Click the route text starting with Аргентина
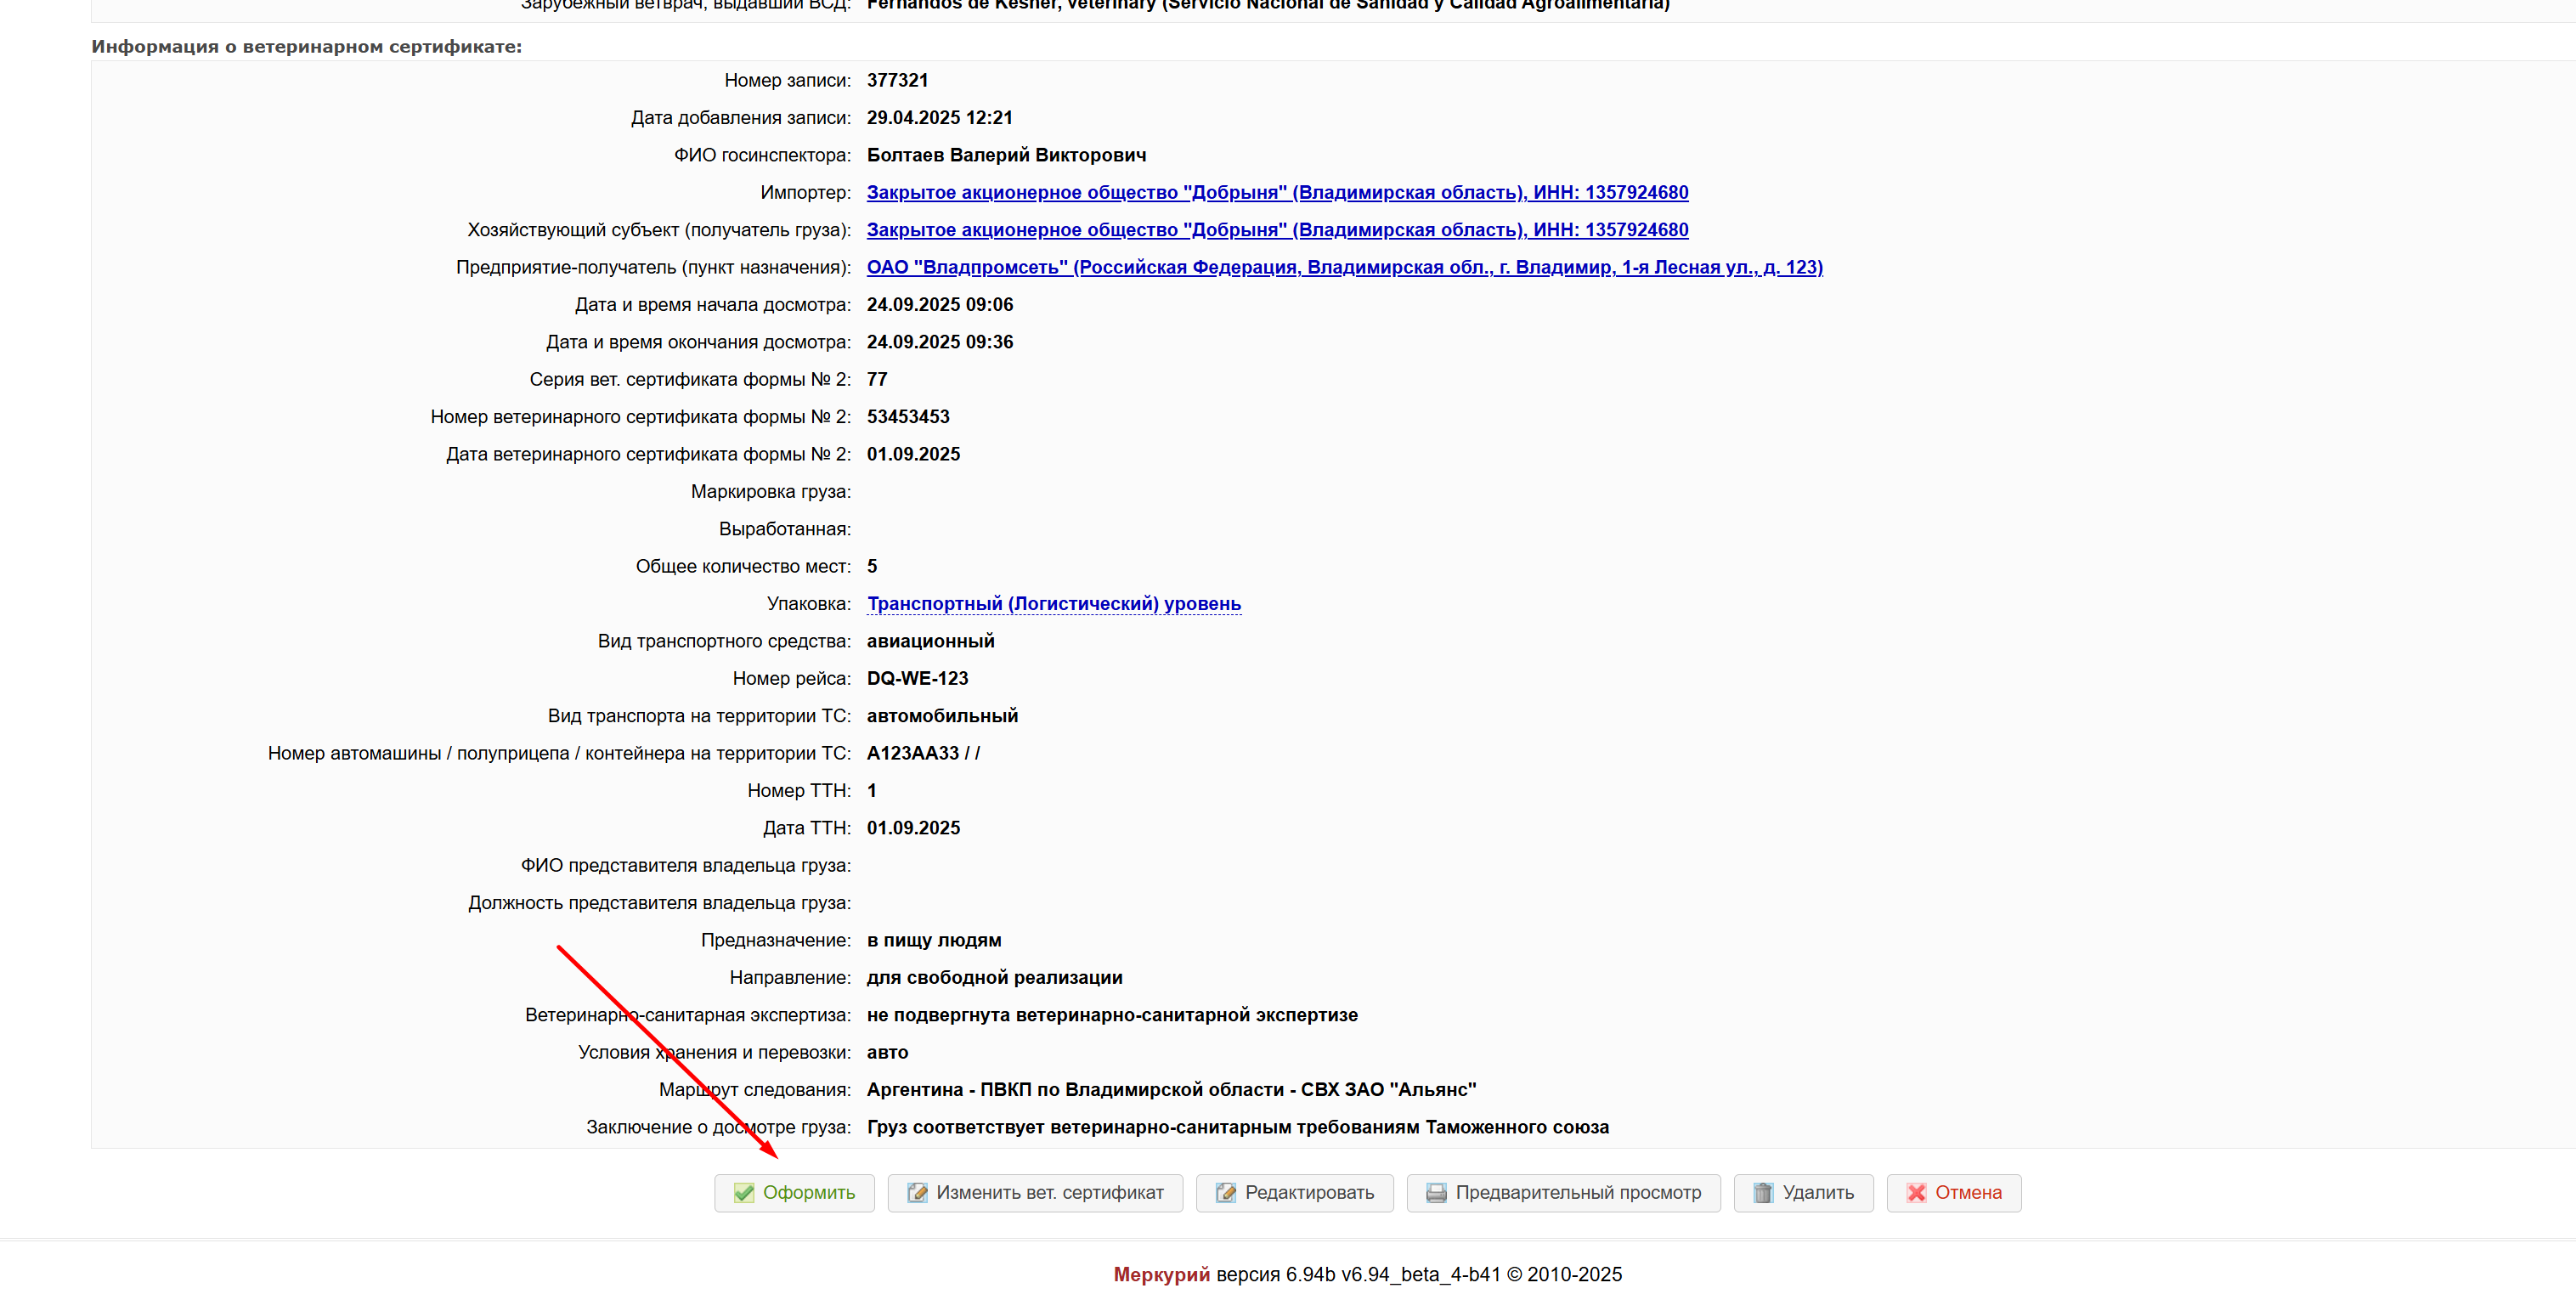The image size is (2576, 1311). pyautogui.click(x=1170, y=1090)
